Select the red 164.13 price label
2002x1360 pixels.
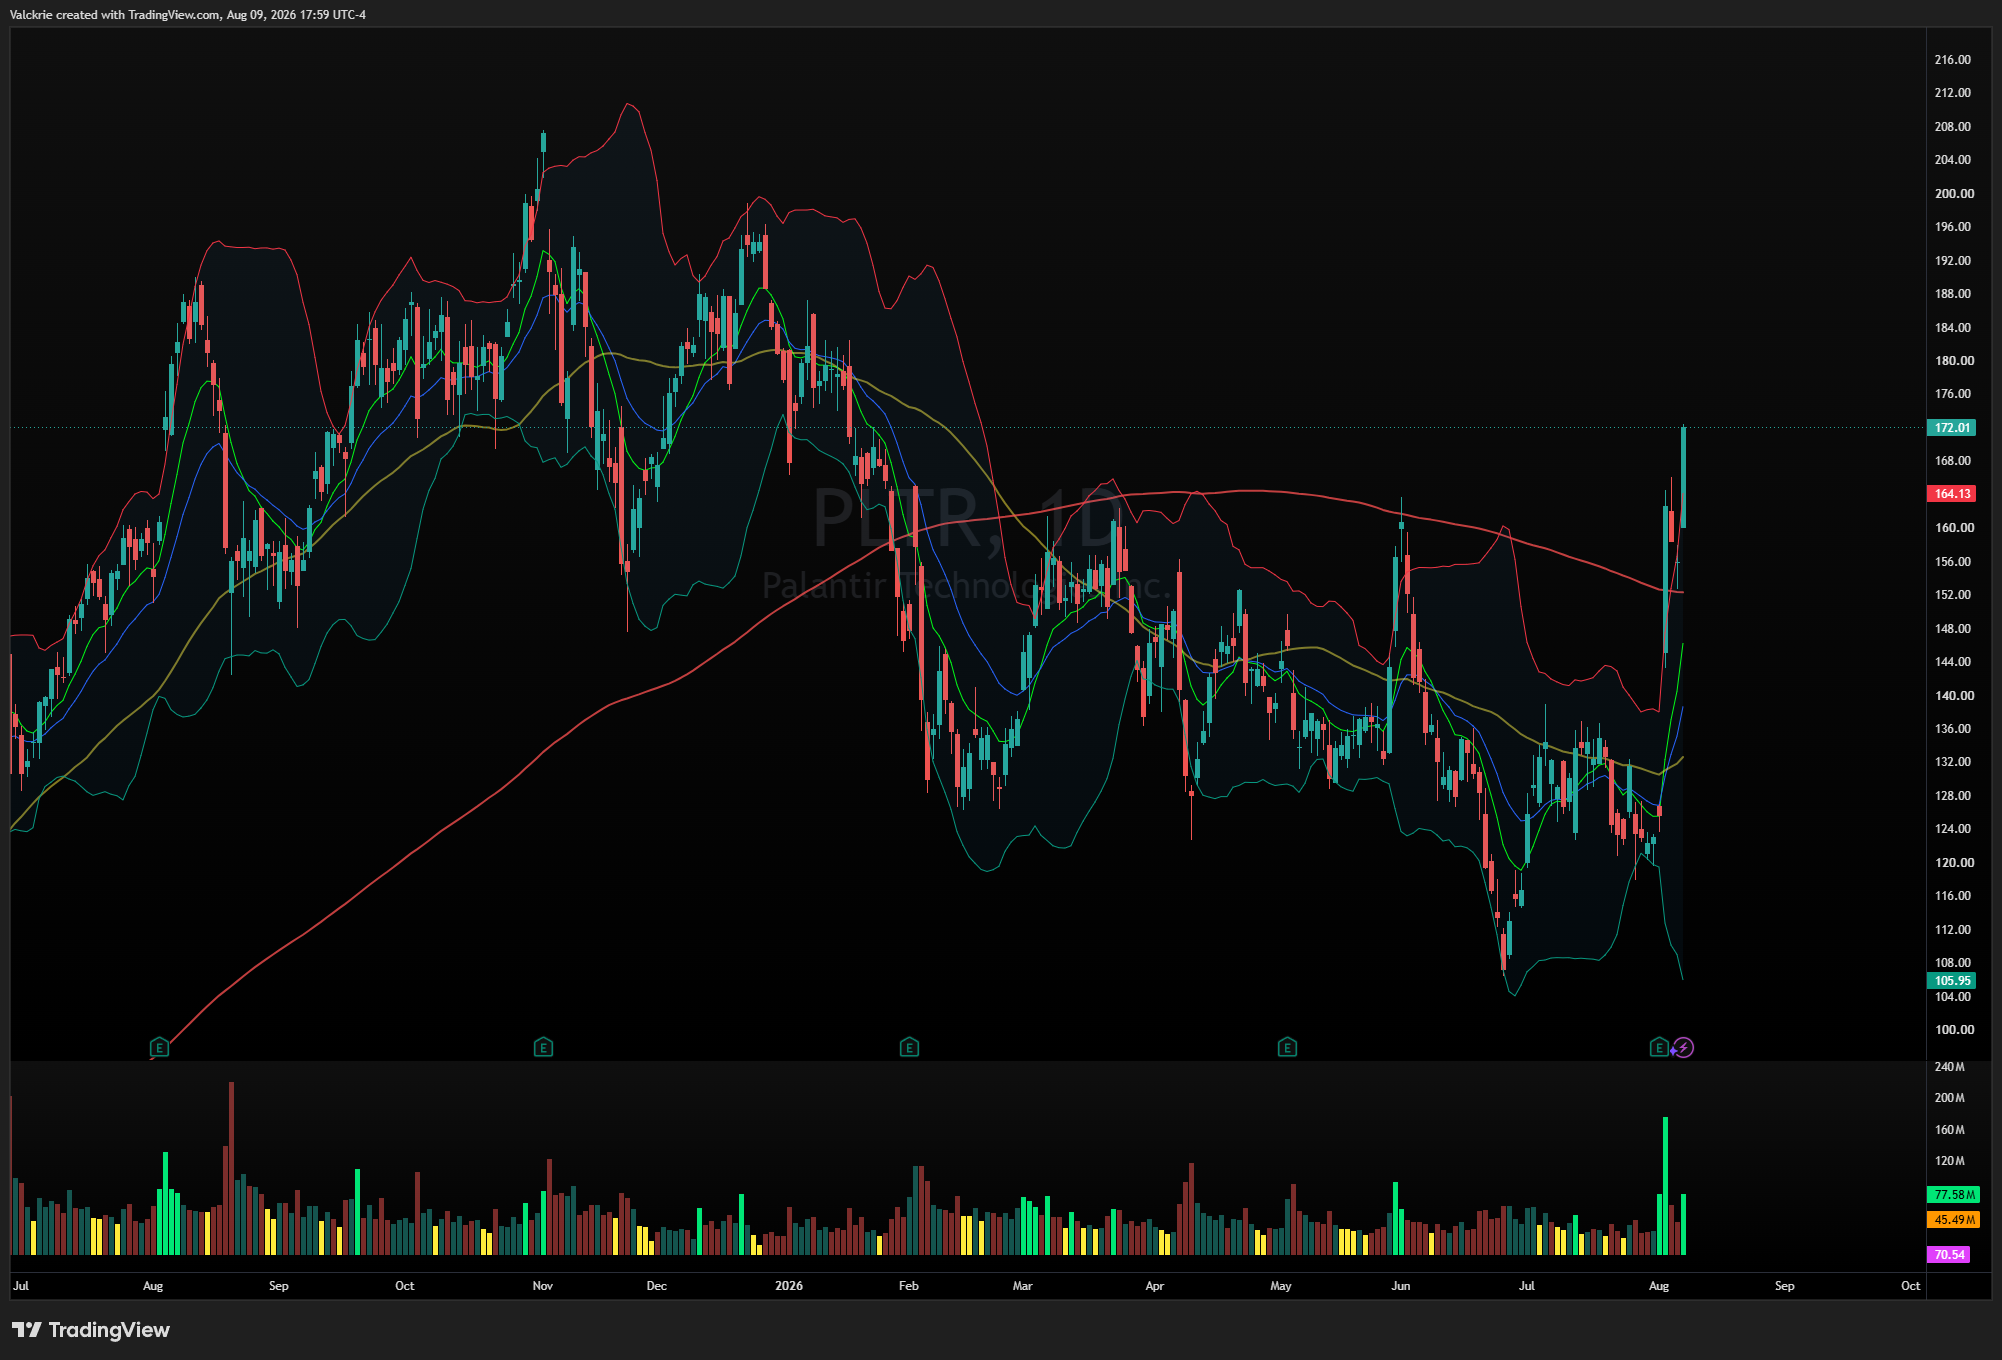[x=1951, y=494]
